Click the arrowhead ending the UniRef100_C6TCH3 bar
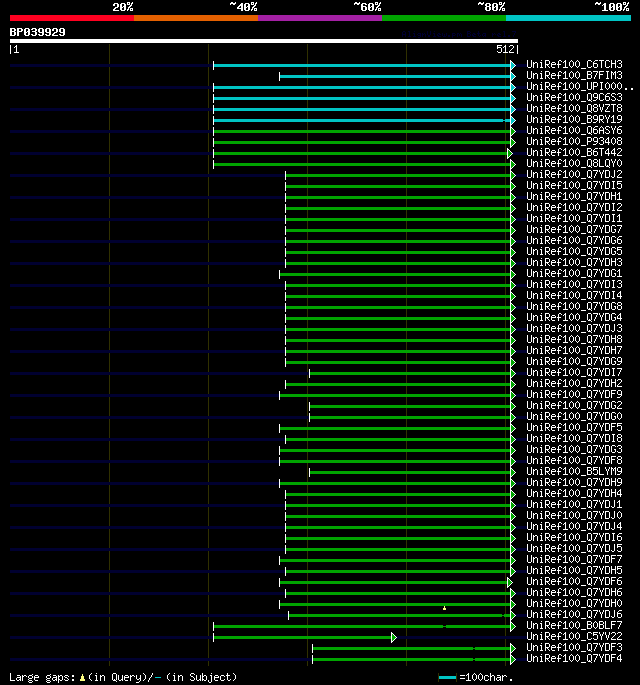 (513, 66)
